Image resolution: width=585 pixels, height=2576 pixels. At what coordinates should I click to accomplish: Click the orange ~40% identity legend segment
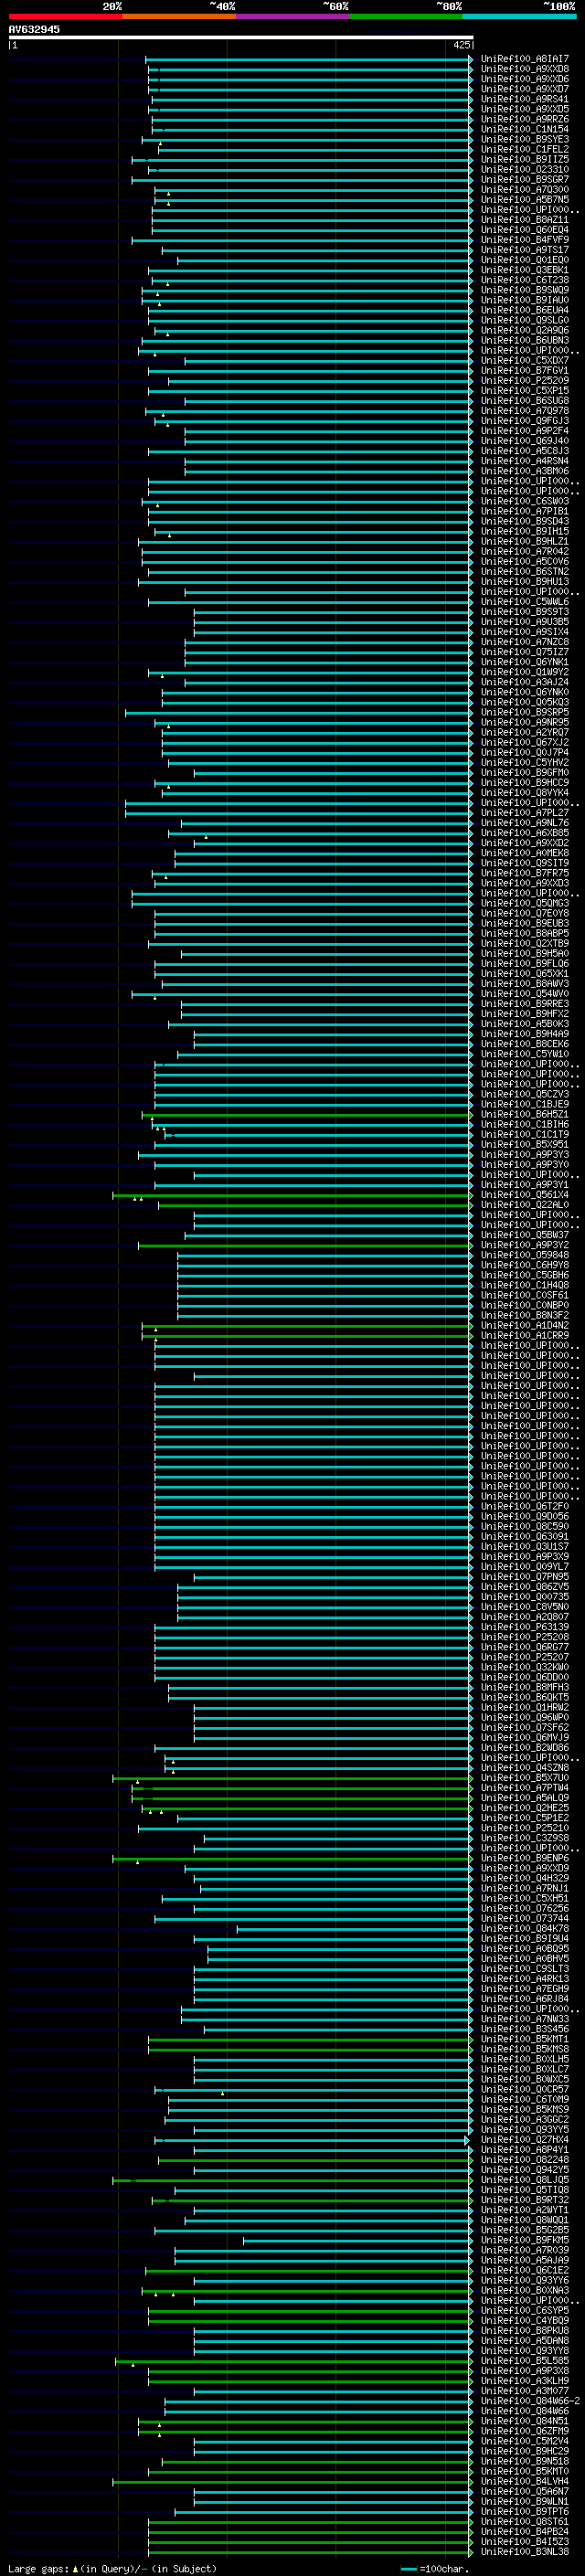(179, 16)
